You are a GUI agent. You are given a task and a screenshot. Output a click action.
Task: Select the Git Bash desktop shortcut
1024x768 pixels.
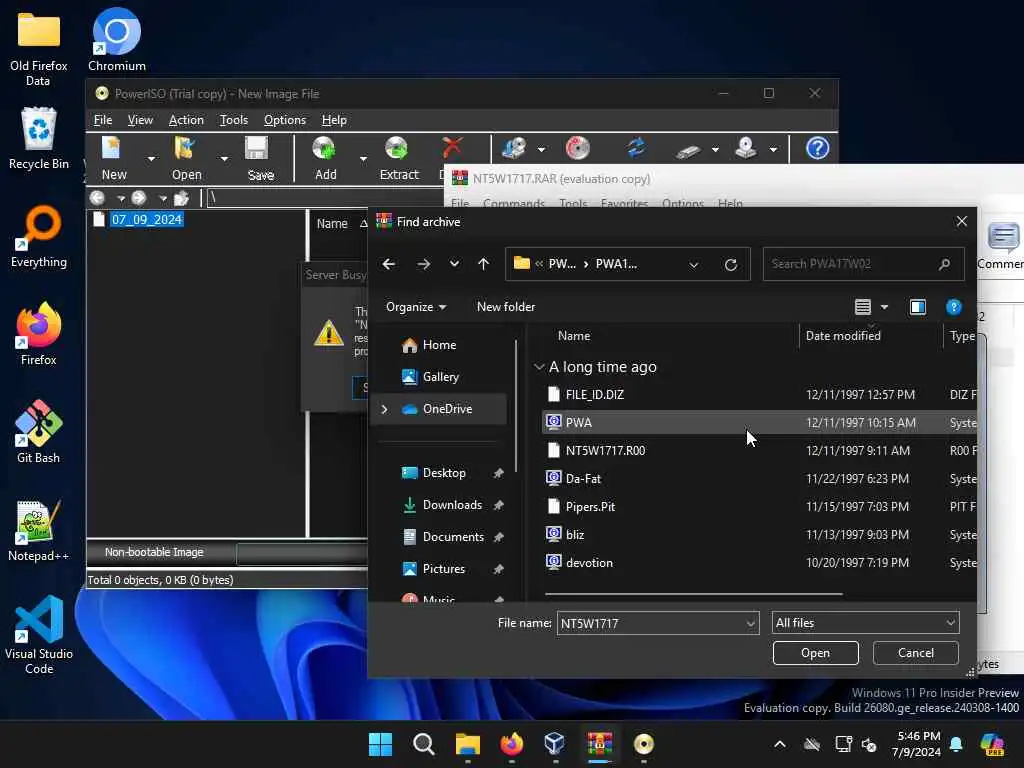coord(39,432)
